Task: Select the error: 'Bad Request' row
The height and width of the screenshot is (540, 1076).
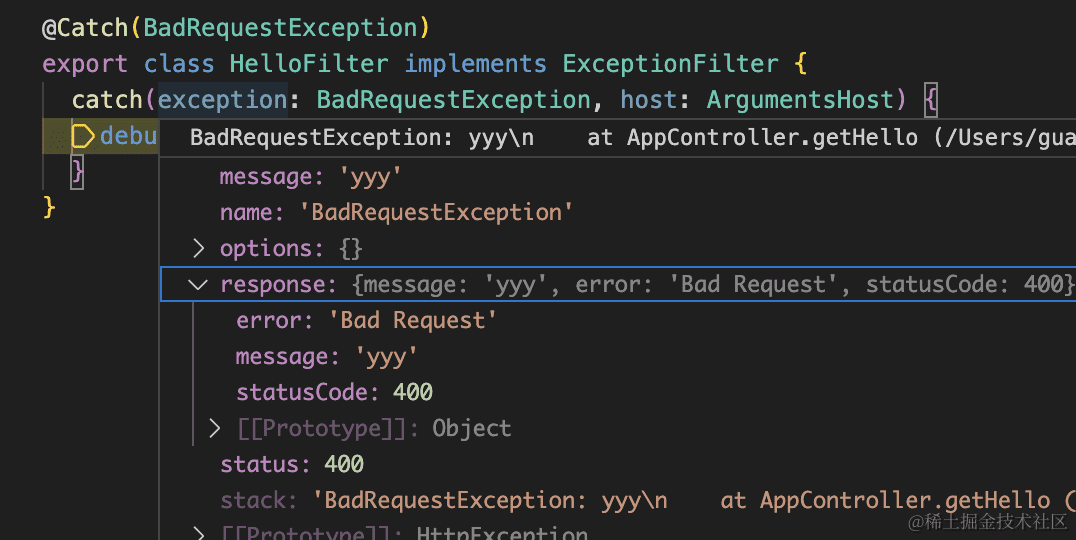Action: pos(366,320)
